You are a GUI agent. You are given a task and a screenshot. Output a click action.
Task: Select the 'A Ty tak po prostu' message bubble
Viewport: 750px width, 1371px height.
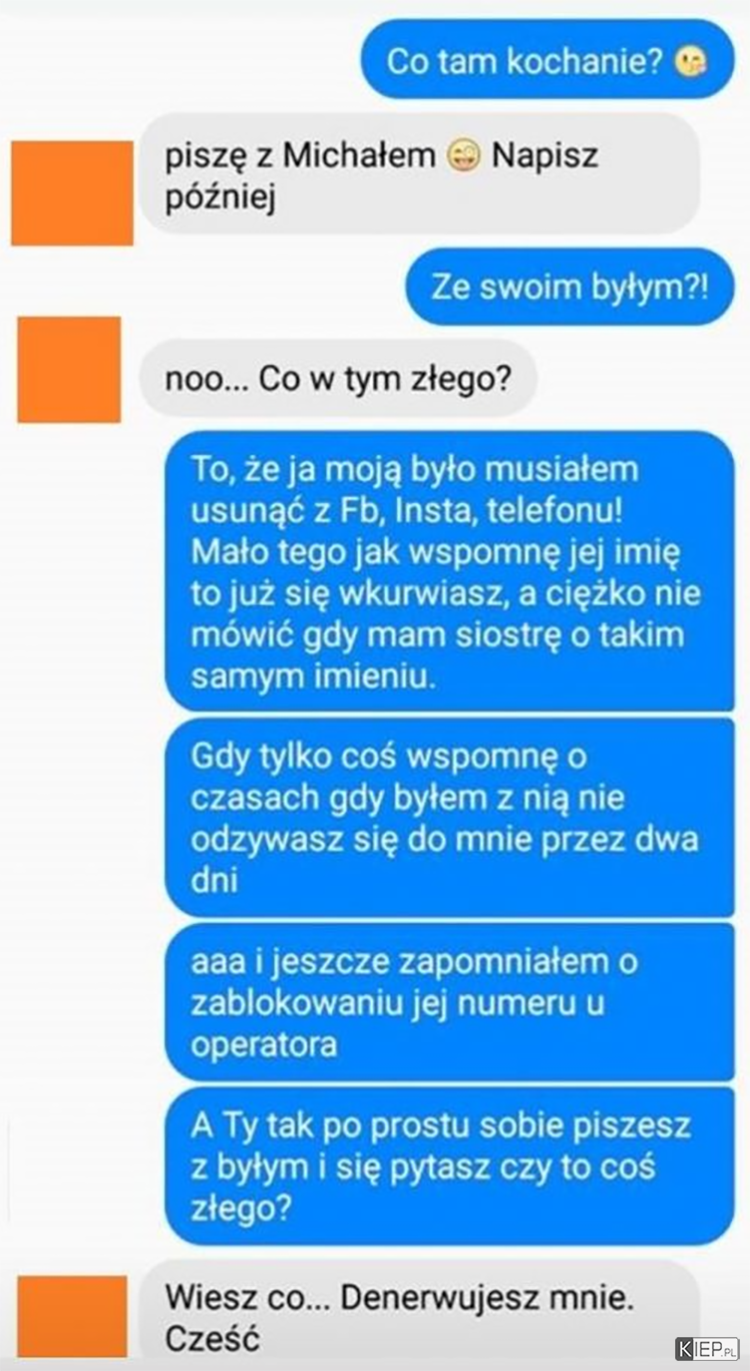point(449,1166)
